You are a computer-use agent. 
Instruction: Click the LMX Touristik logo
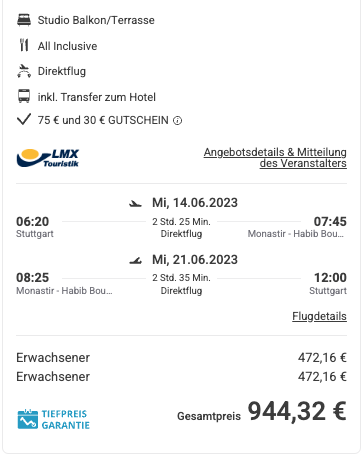[48, 158]
